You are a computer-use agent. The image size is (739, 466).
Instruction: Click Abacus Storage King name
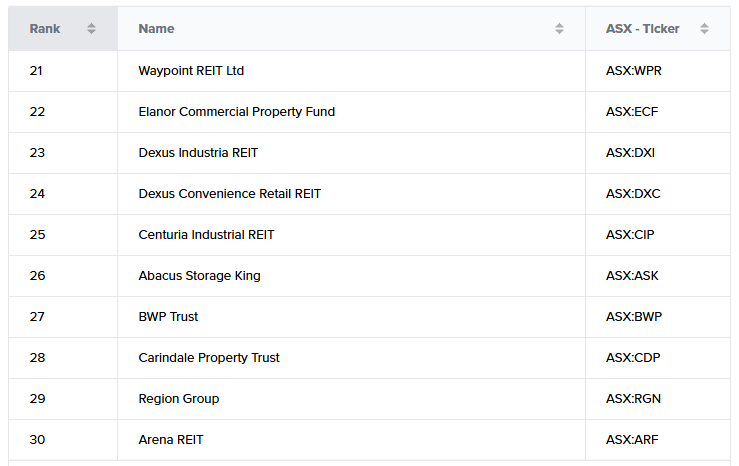pyautogui.click(x=199, y=276)
